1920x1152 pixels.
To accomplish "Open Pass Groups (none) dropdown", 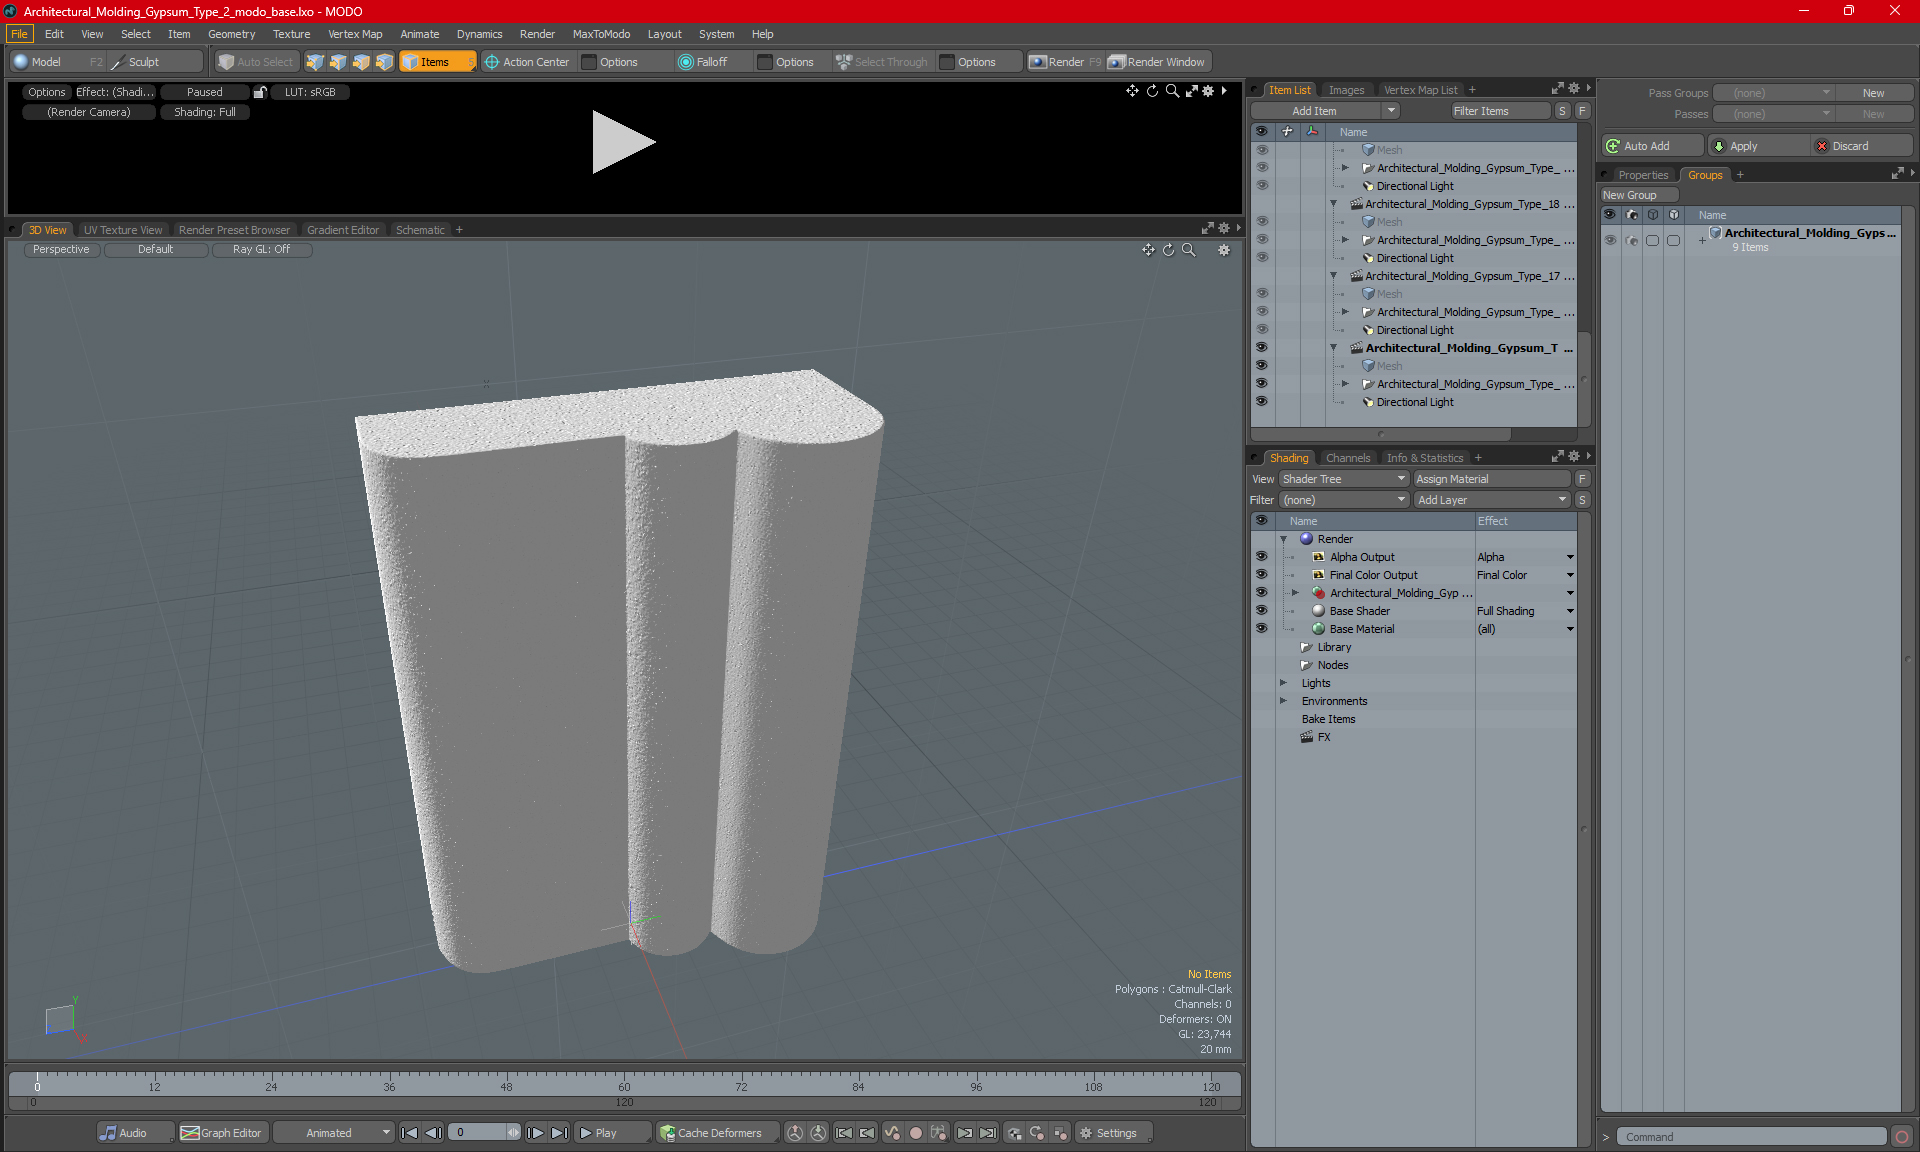I will 1773,93.
